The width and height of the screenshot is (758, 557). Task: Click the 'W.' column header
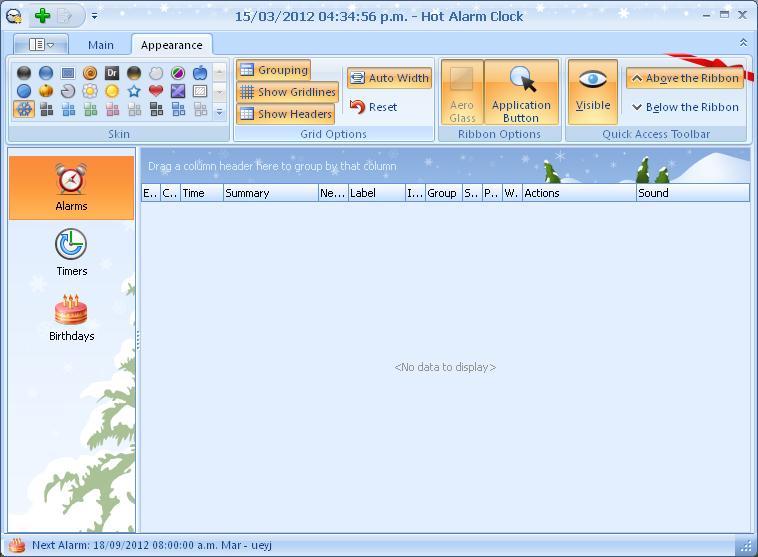pyautogui.click(x=512, y=193)
